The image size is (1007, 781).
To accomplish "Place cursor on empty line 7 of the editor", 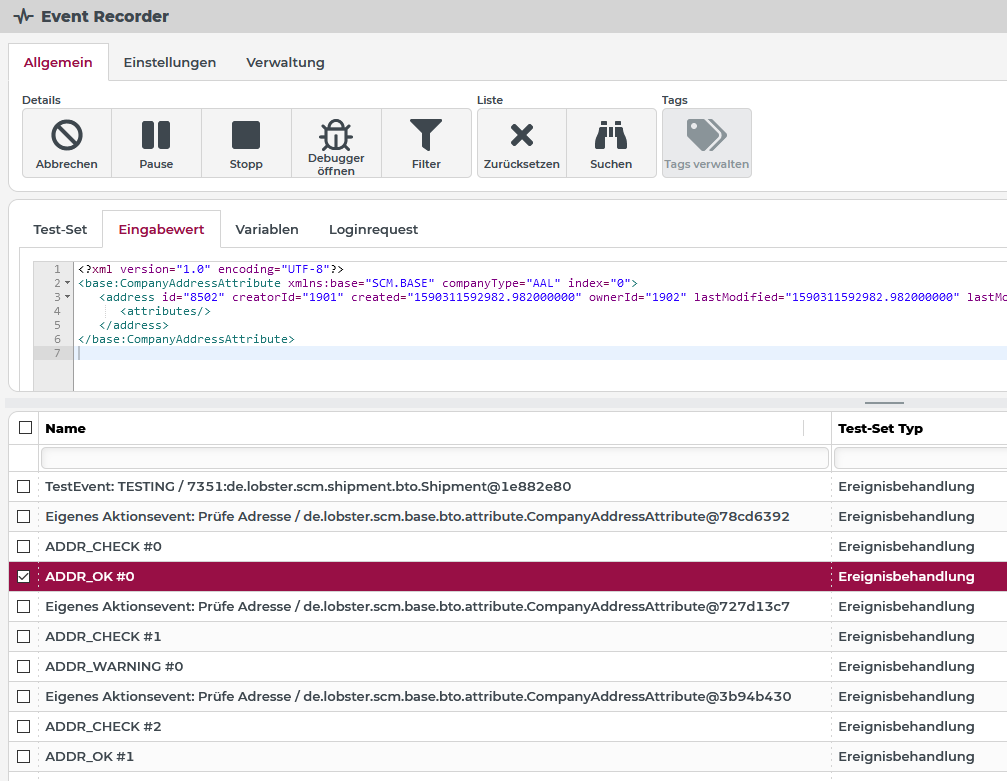I will (542, 353).
